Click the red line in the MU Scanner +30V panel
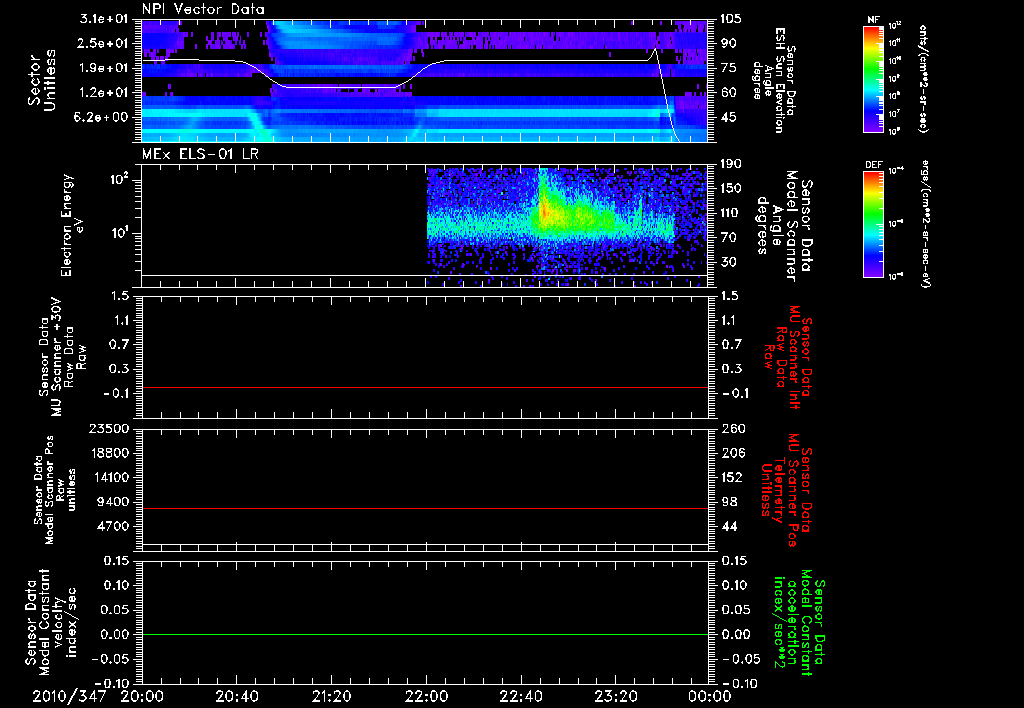Screen dimensions: 1024x708 pyautogui.click(x=425, y=387)
